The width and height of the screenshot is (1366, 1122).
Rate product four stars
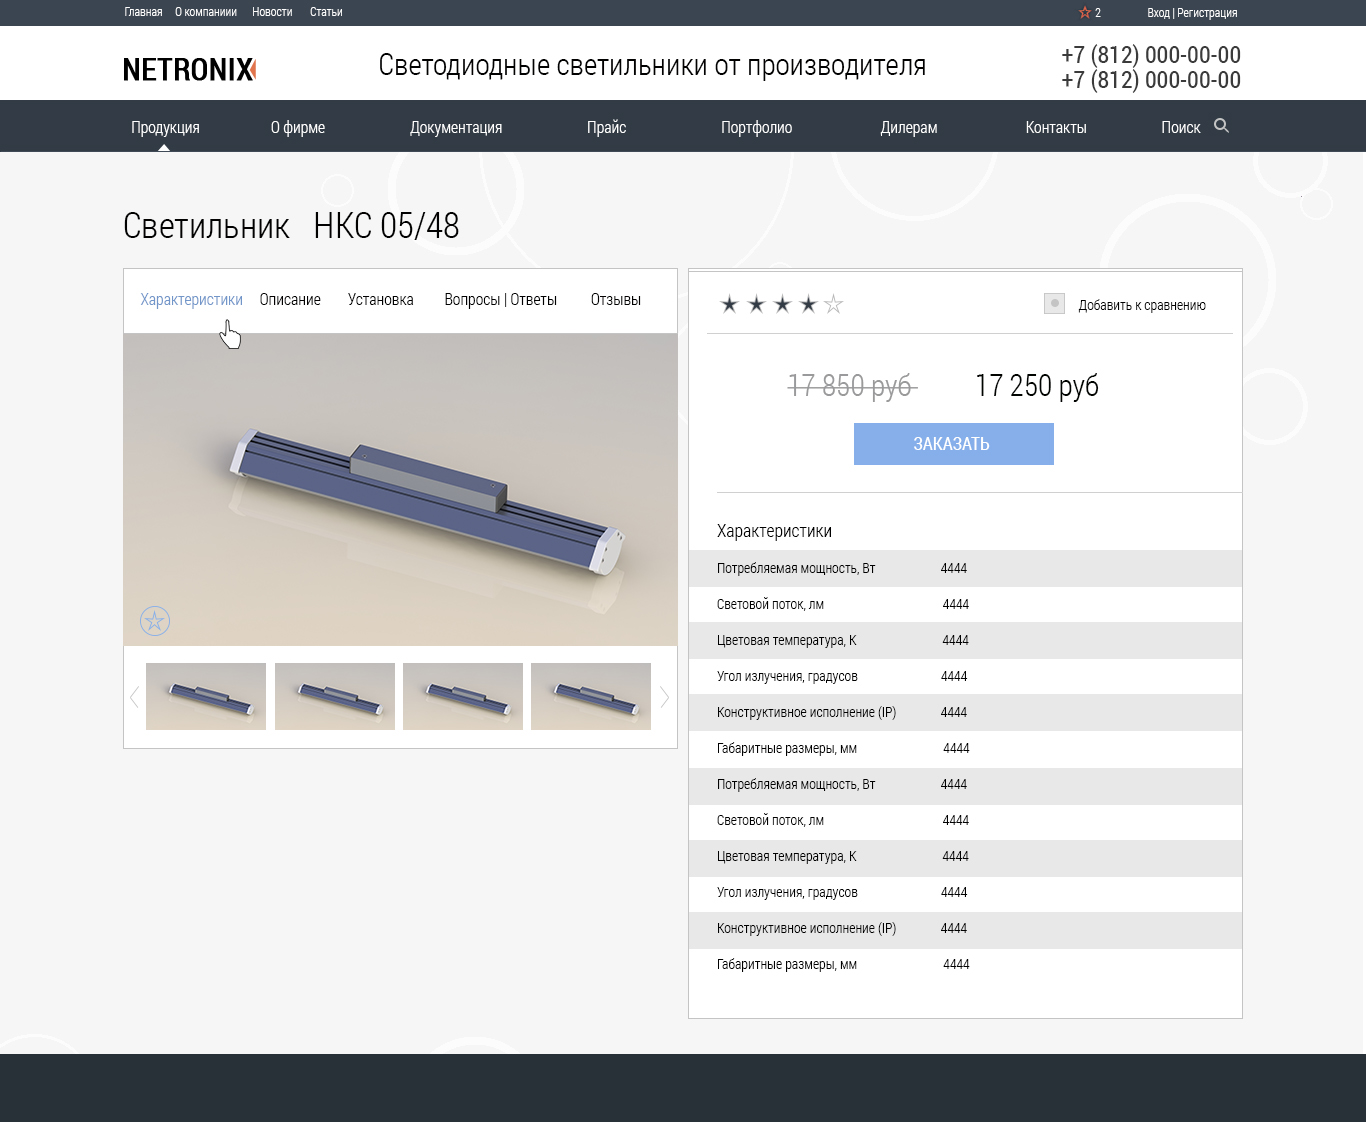coord(808,304)
